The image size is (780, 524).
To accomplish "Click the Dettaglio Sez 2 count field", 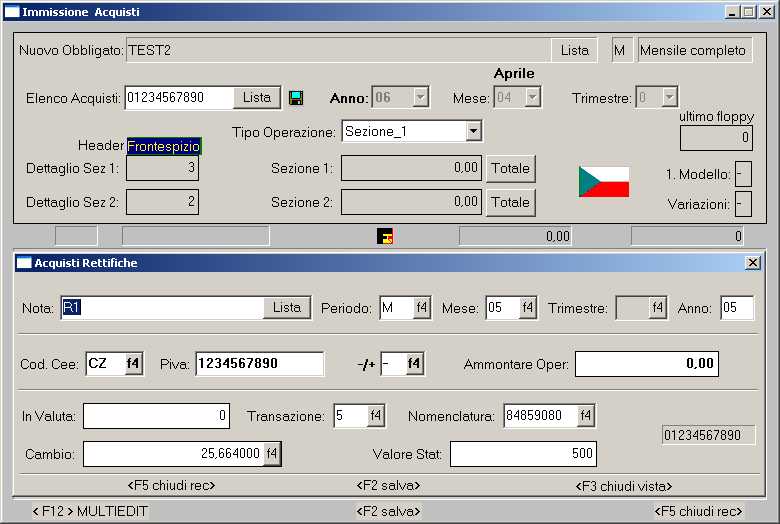I will [x=162, y=202].
